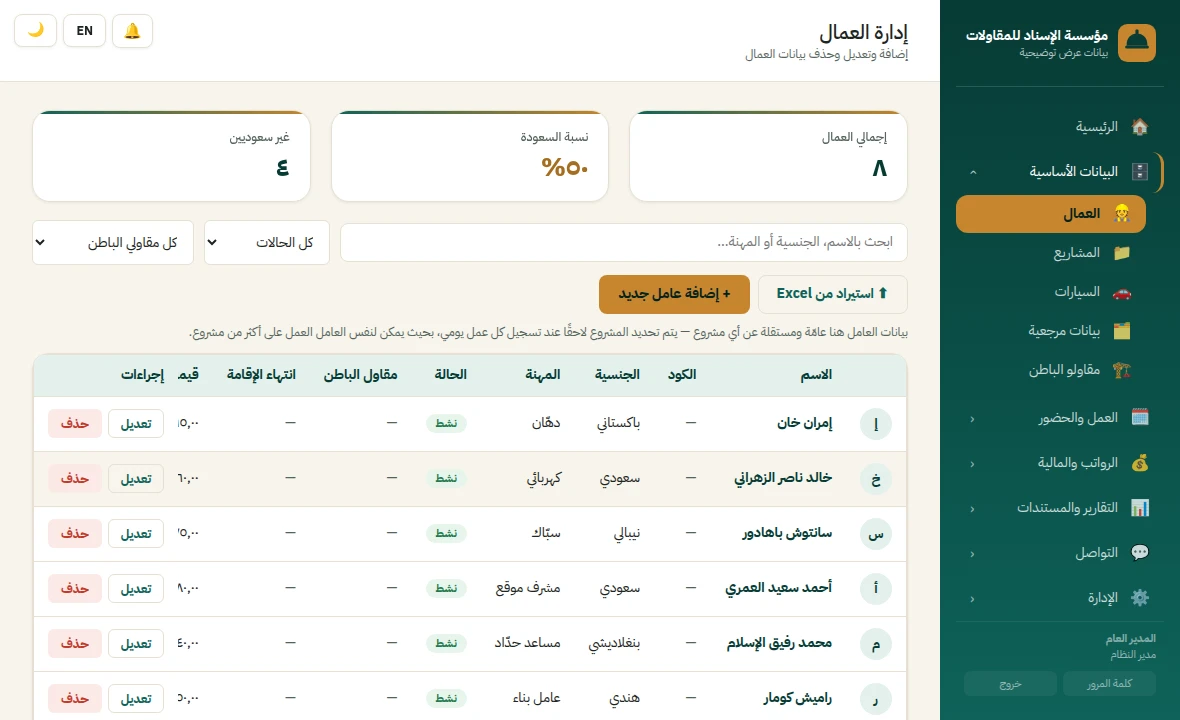The width and height of the screenshot is (1180, 720).
Task: Toggle dark mode moon icon
Action: point(35,31)
